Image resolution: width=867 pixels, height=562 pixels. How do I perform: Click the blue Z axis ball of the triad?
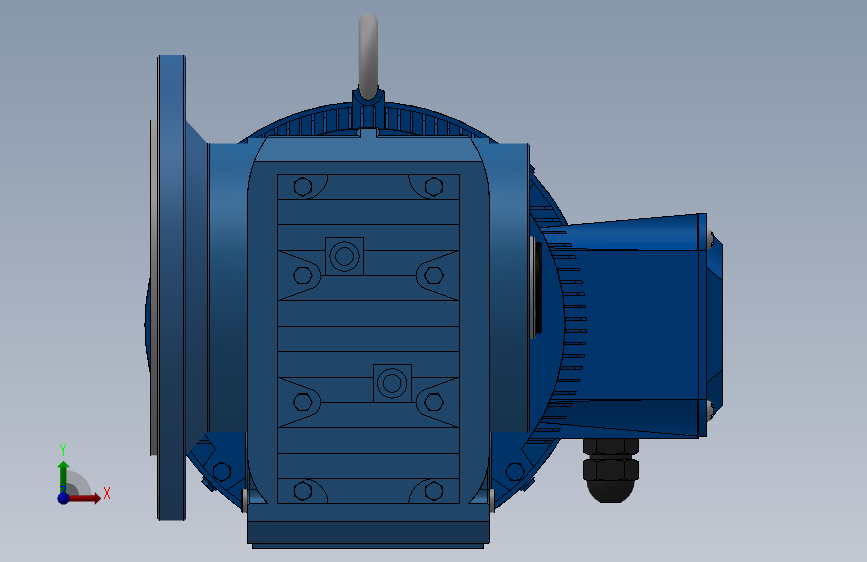[64, 498]
